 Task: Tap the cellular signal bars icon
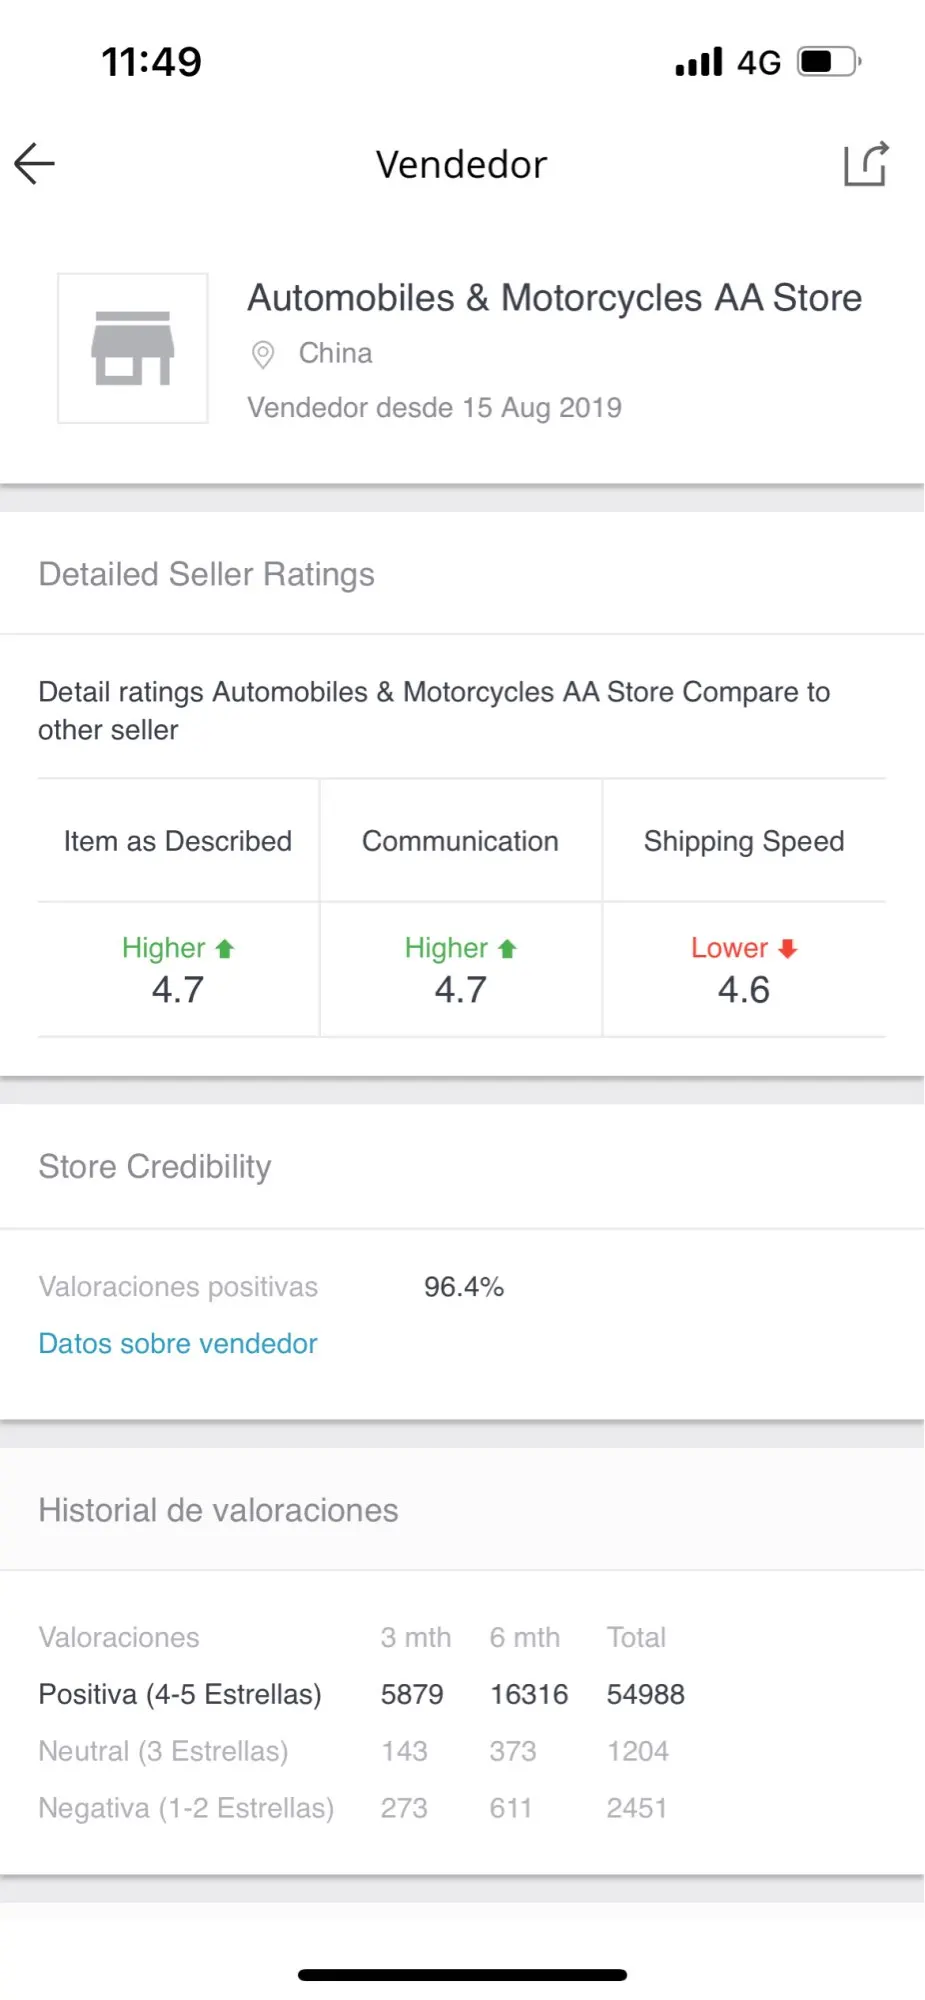(698, 62)
